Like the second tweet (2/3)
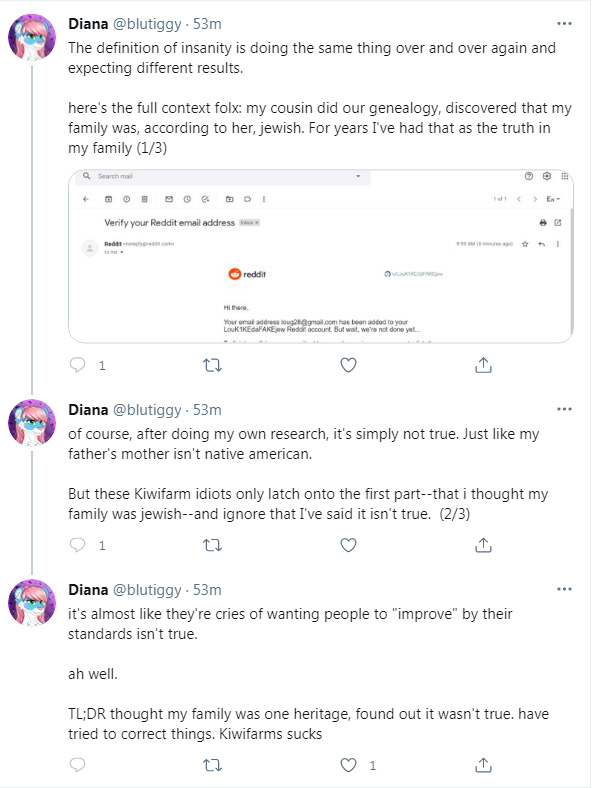 (x=348, y=545)
